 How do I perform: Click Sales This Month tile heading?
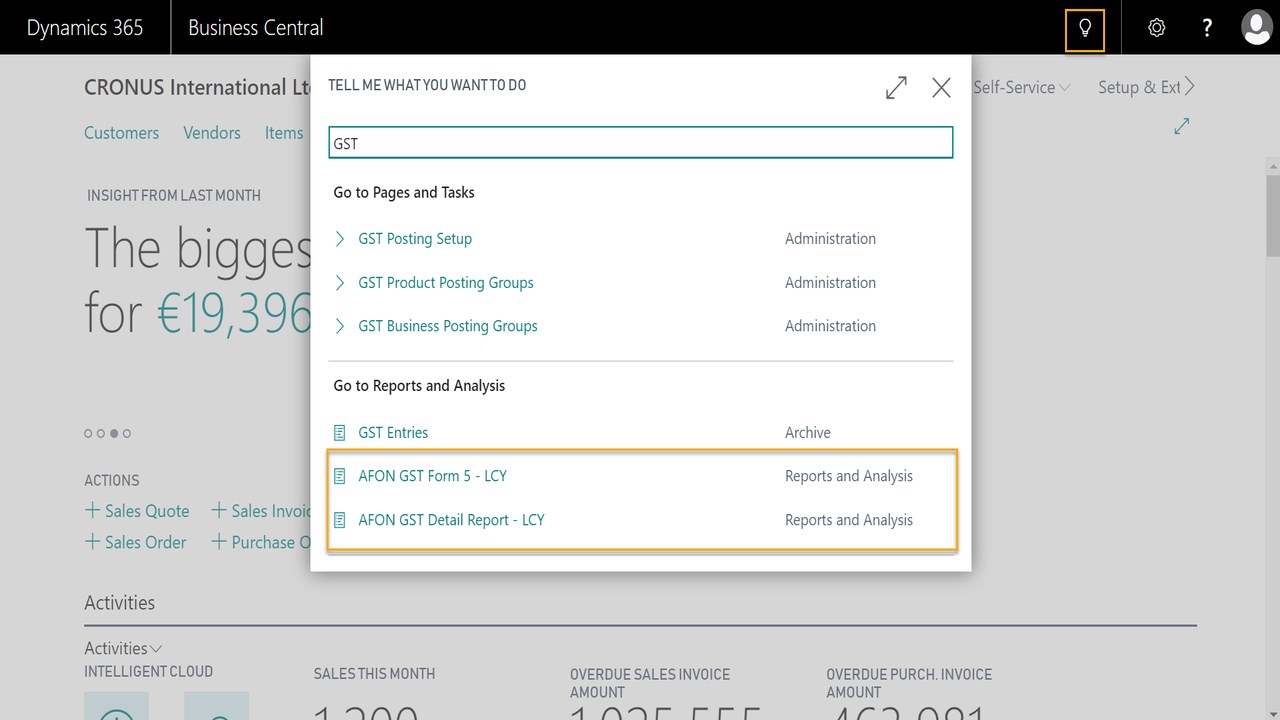point(374,674)
